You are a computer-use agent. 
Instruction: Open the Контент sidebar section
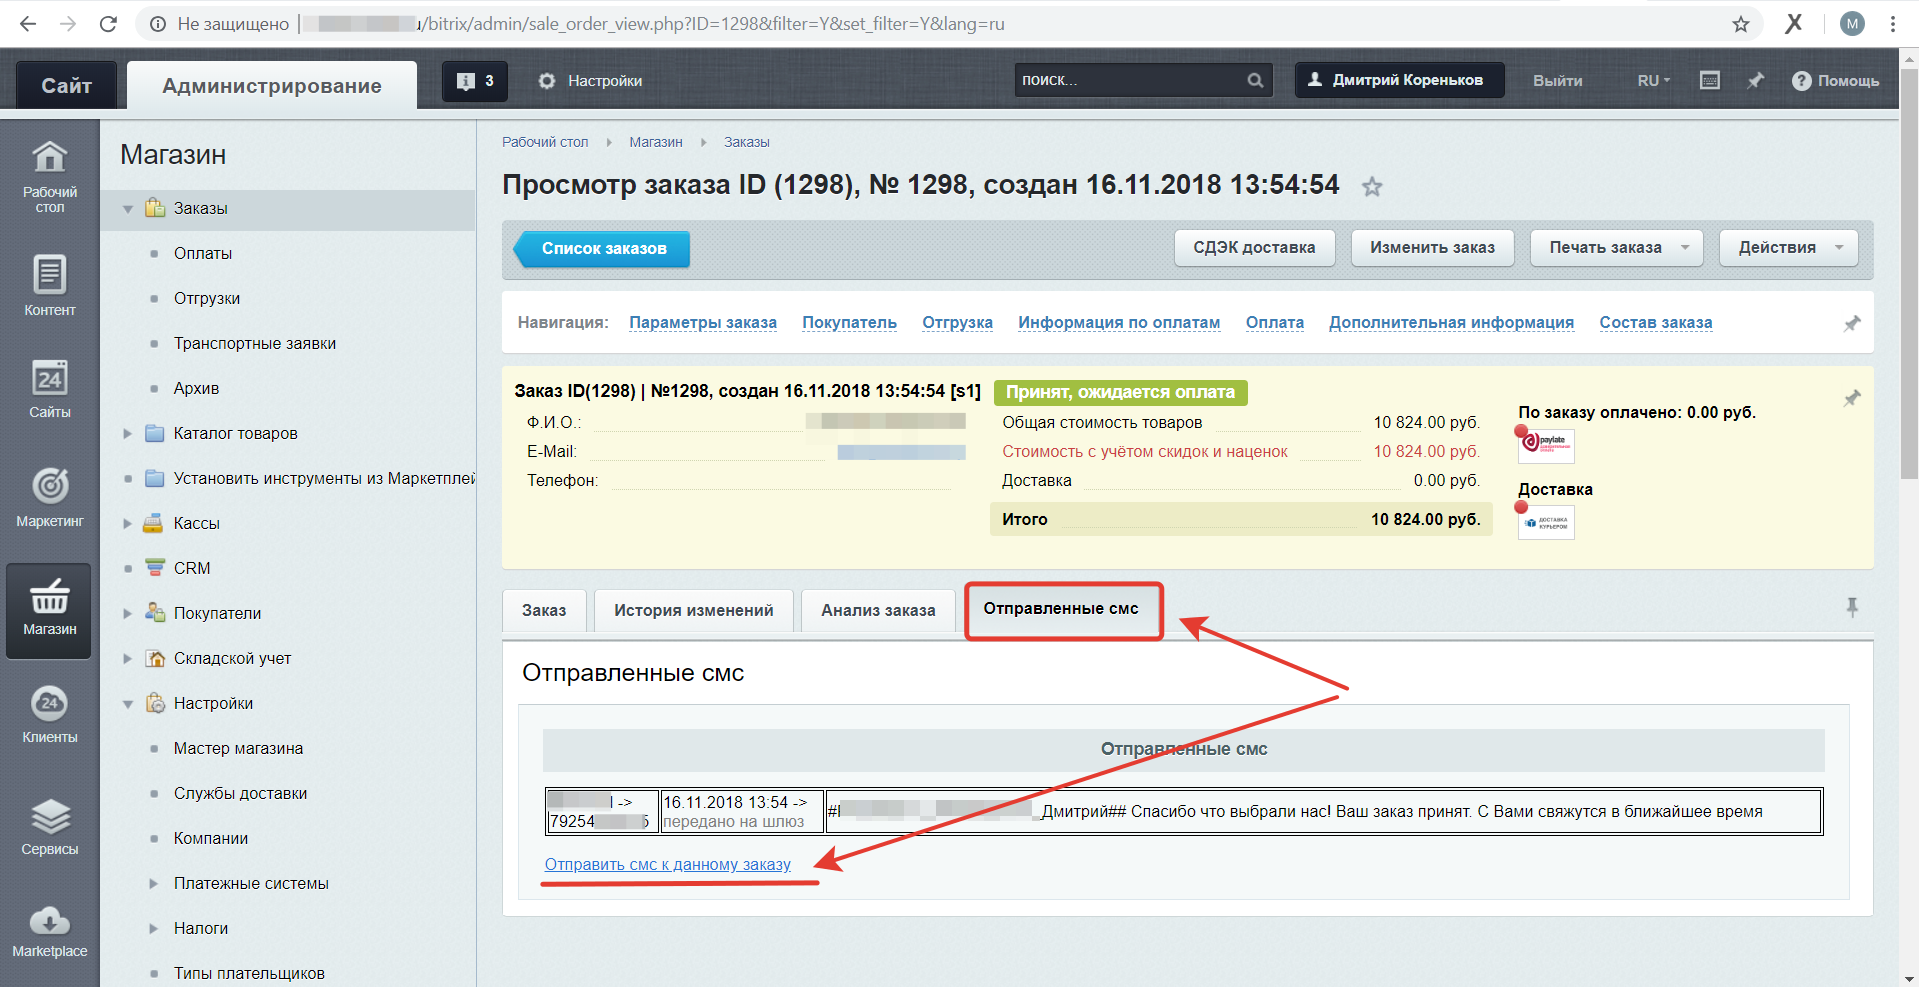coord(49,286)
